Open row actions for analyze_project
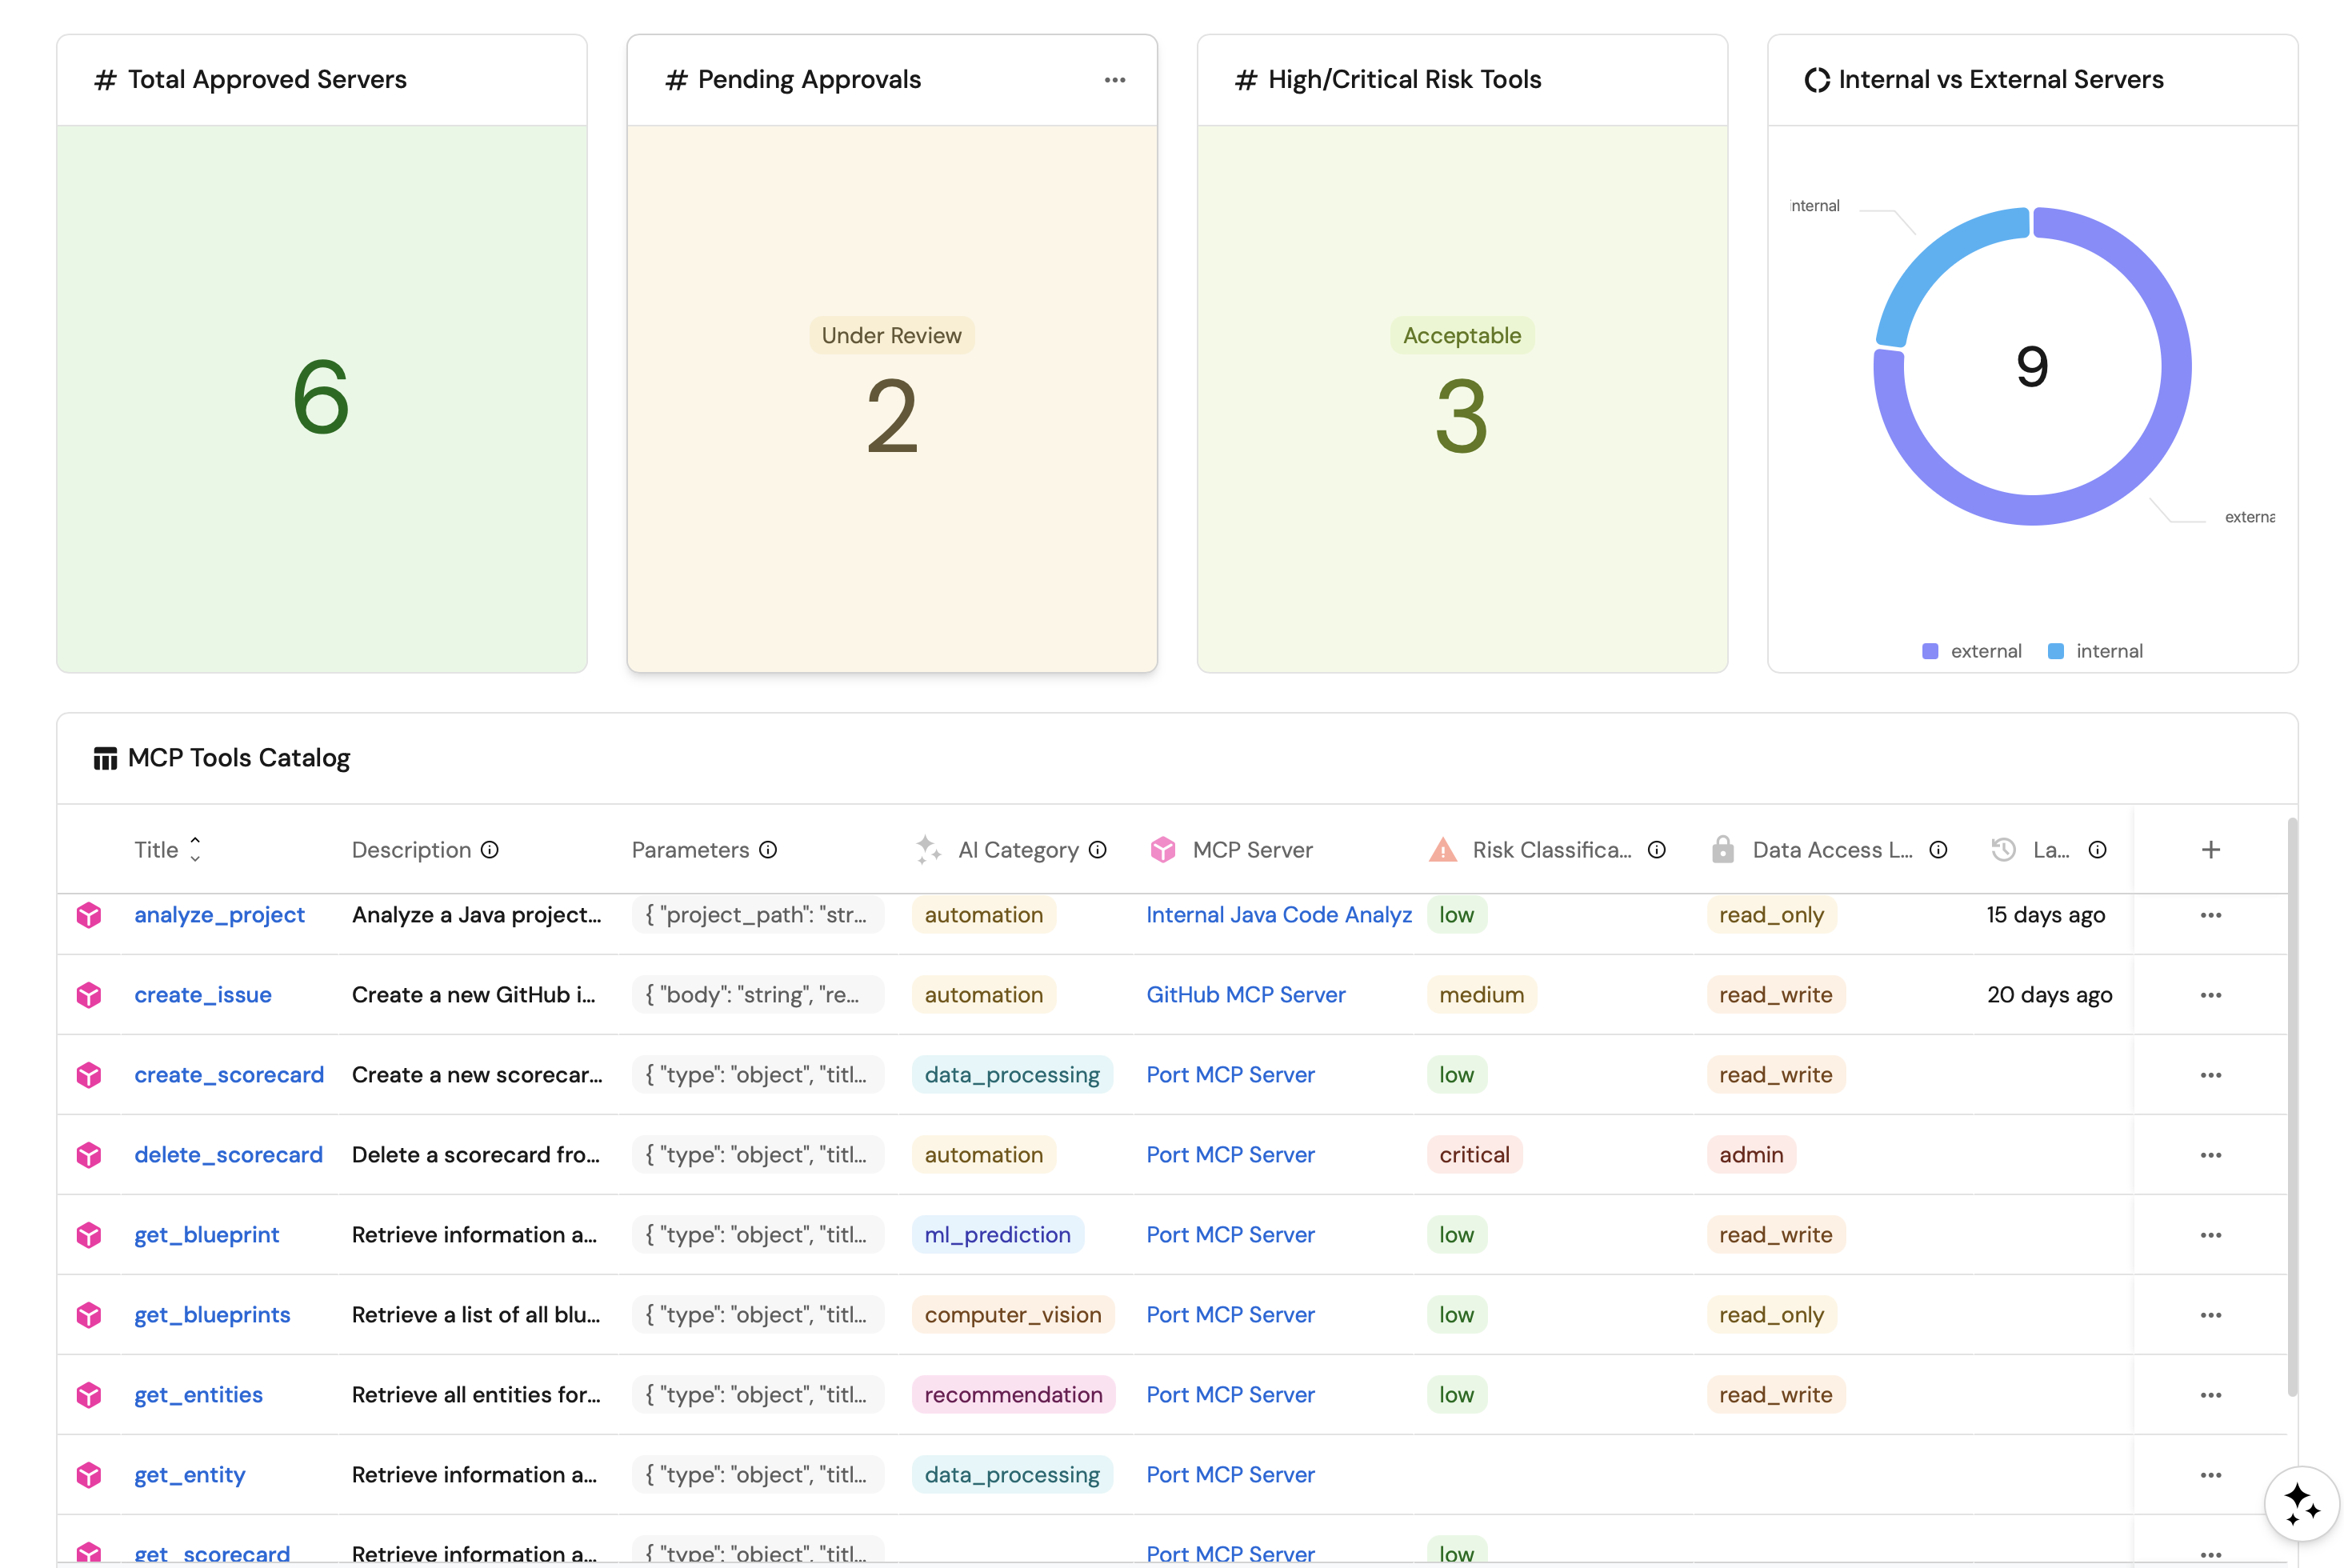2344x1568 pixels. click(x=2210, y=915)
